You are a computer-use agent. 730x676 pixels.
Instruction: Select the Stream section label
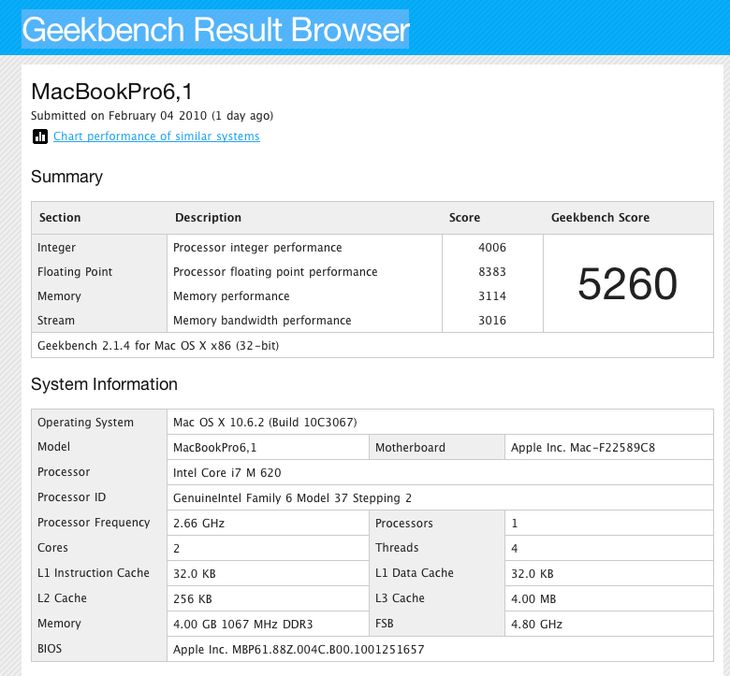(56, 320)
